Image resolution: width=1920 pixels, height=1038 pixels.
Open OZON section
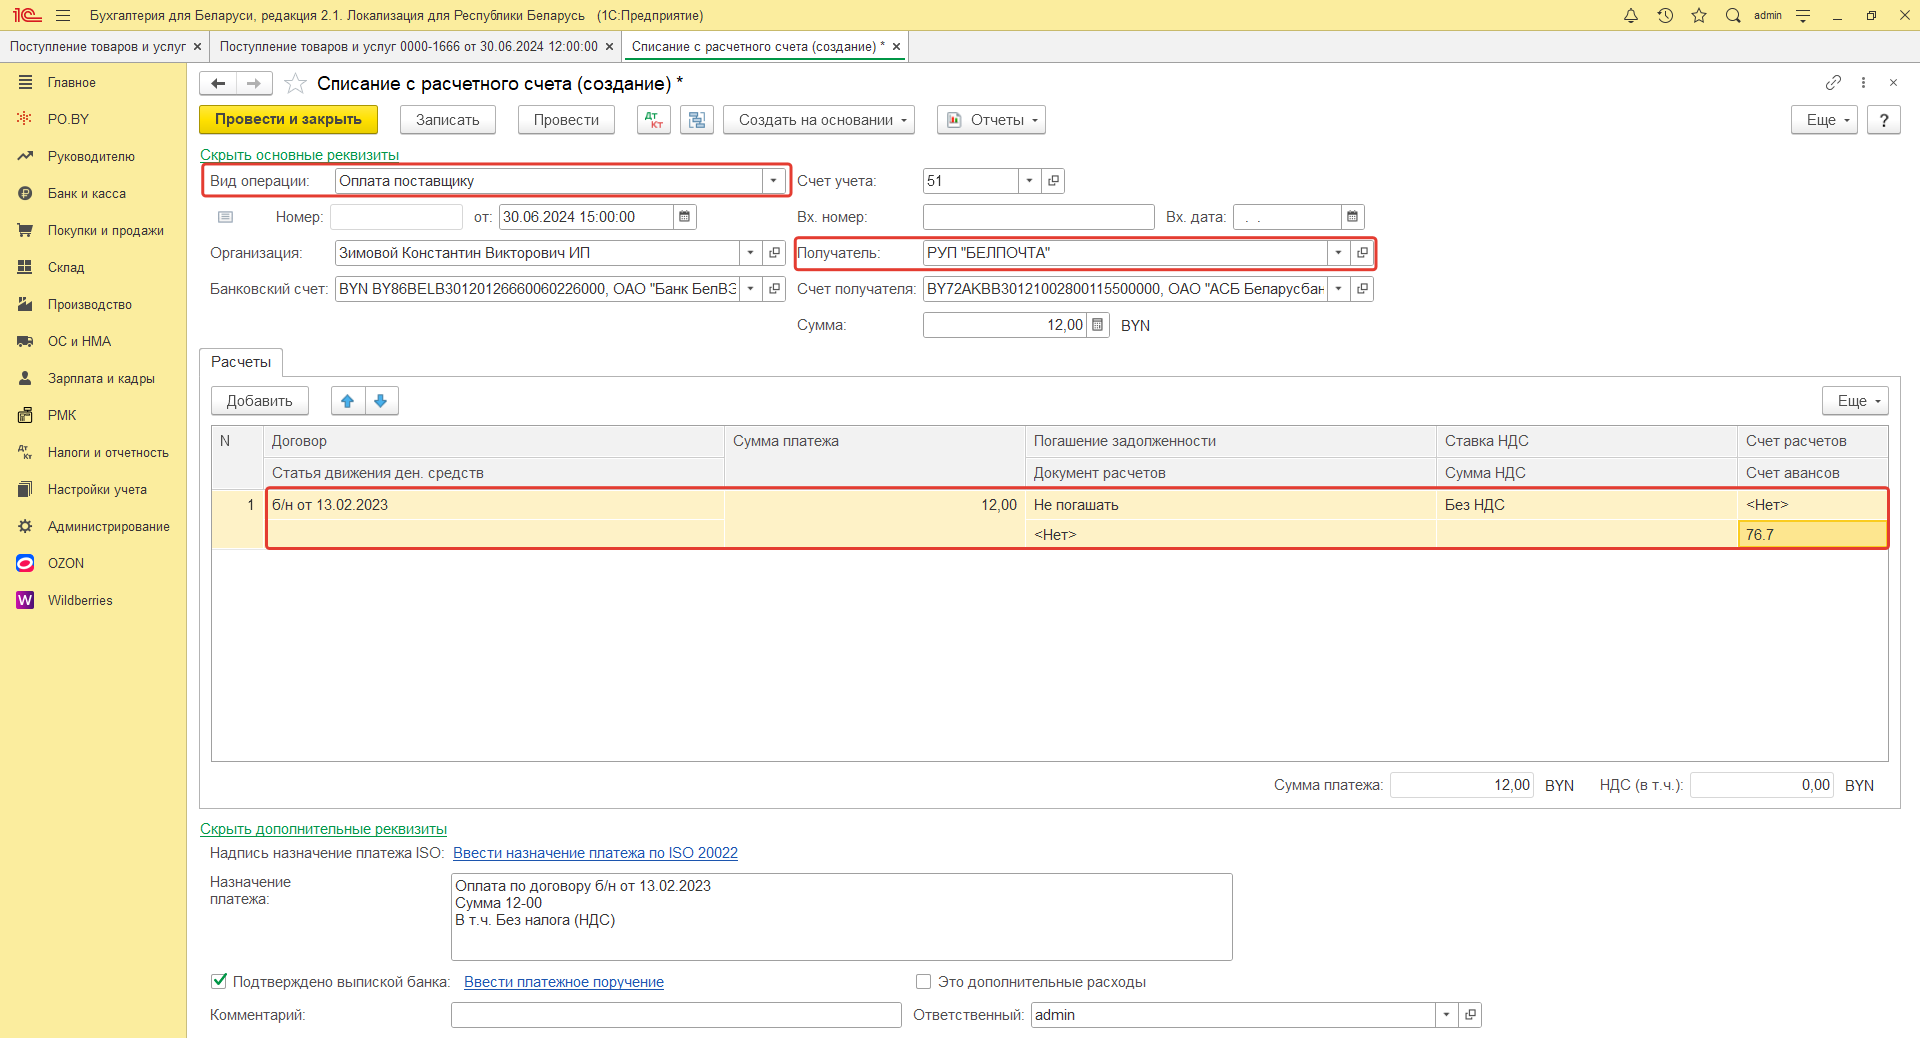(x=66, y=564)
